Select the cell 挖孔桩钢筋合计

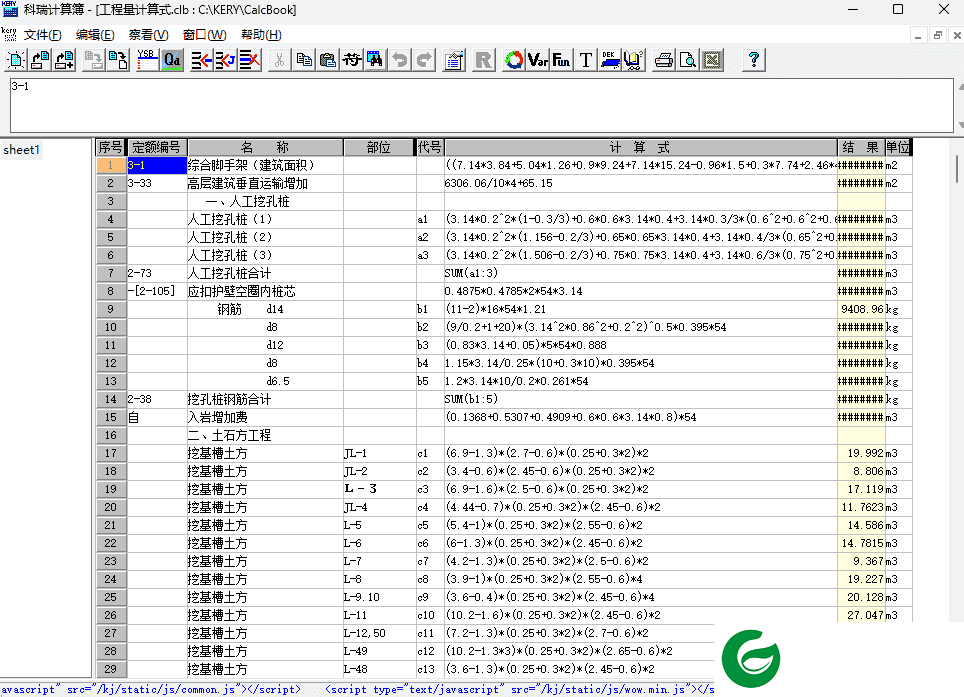265,399
